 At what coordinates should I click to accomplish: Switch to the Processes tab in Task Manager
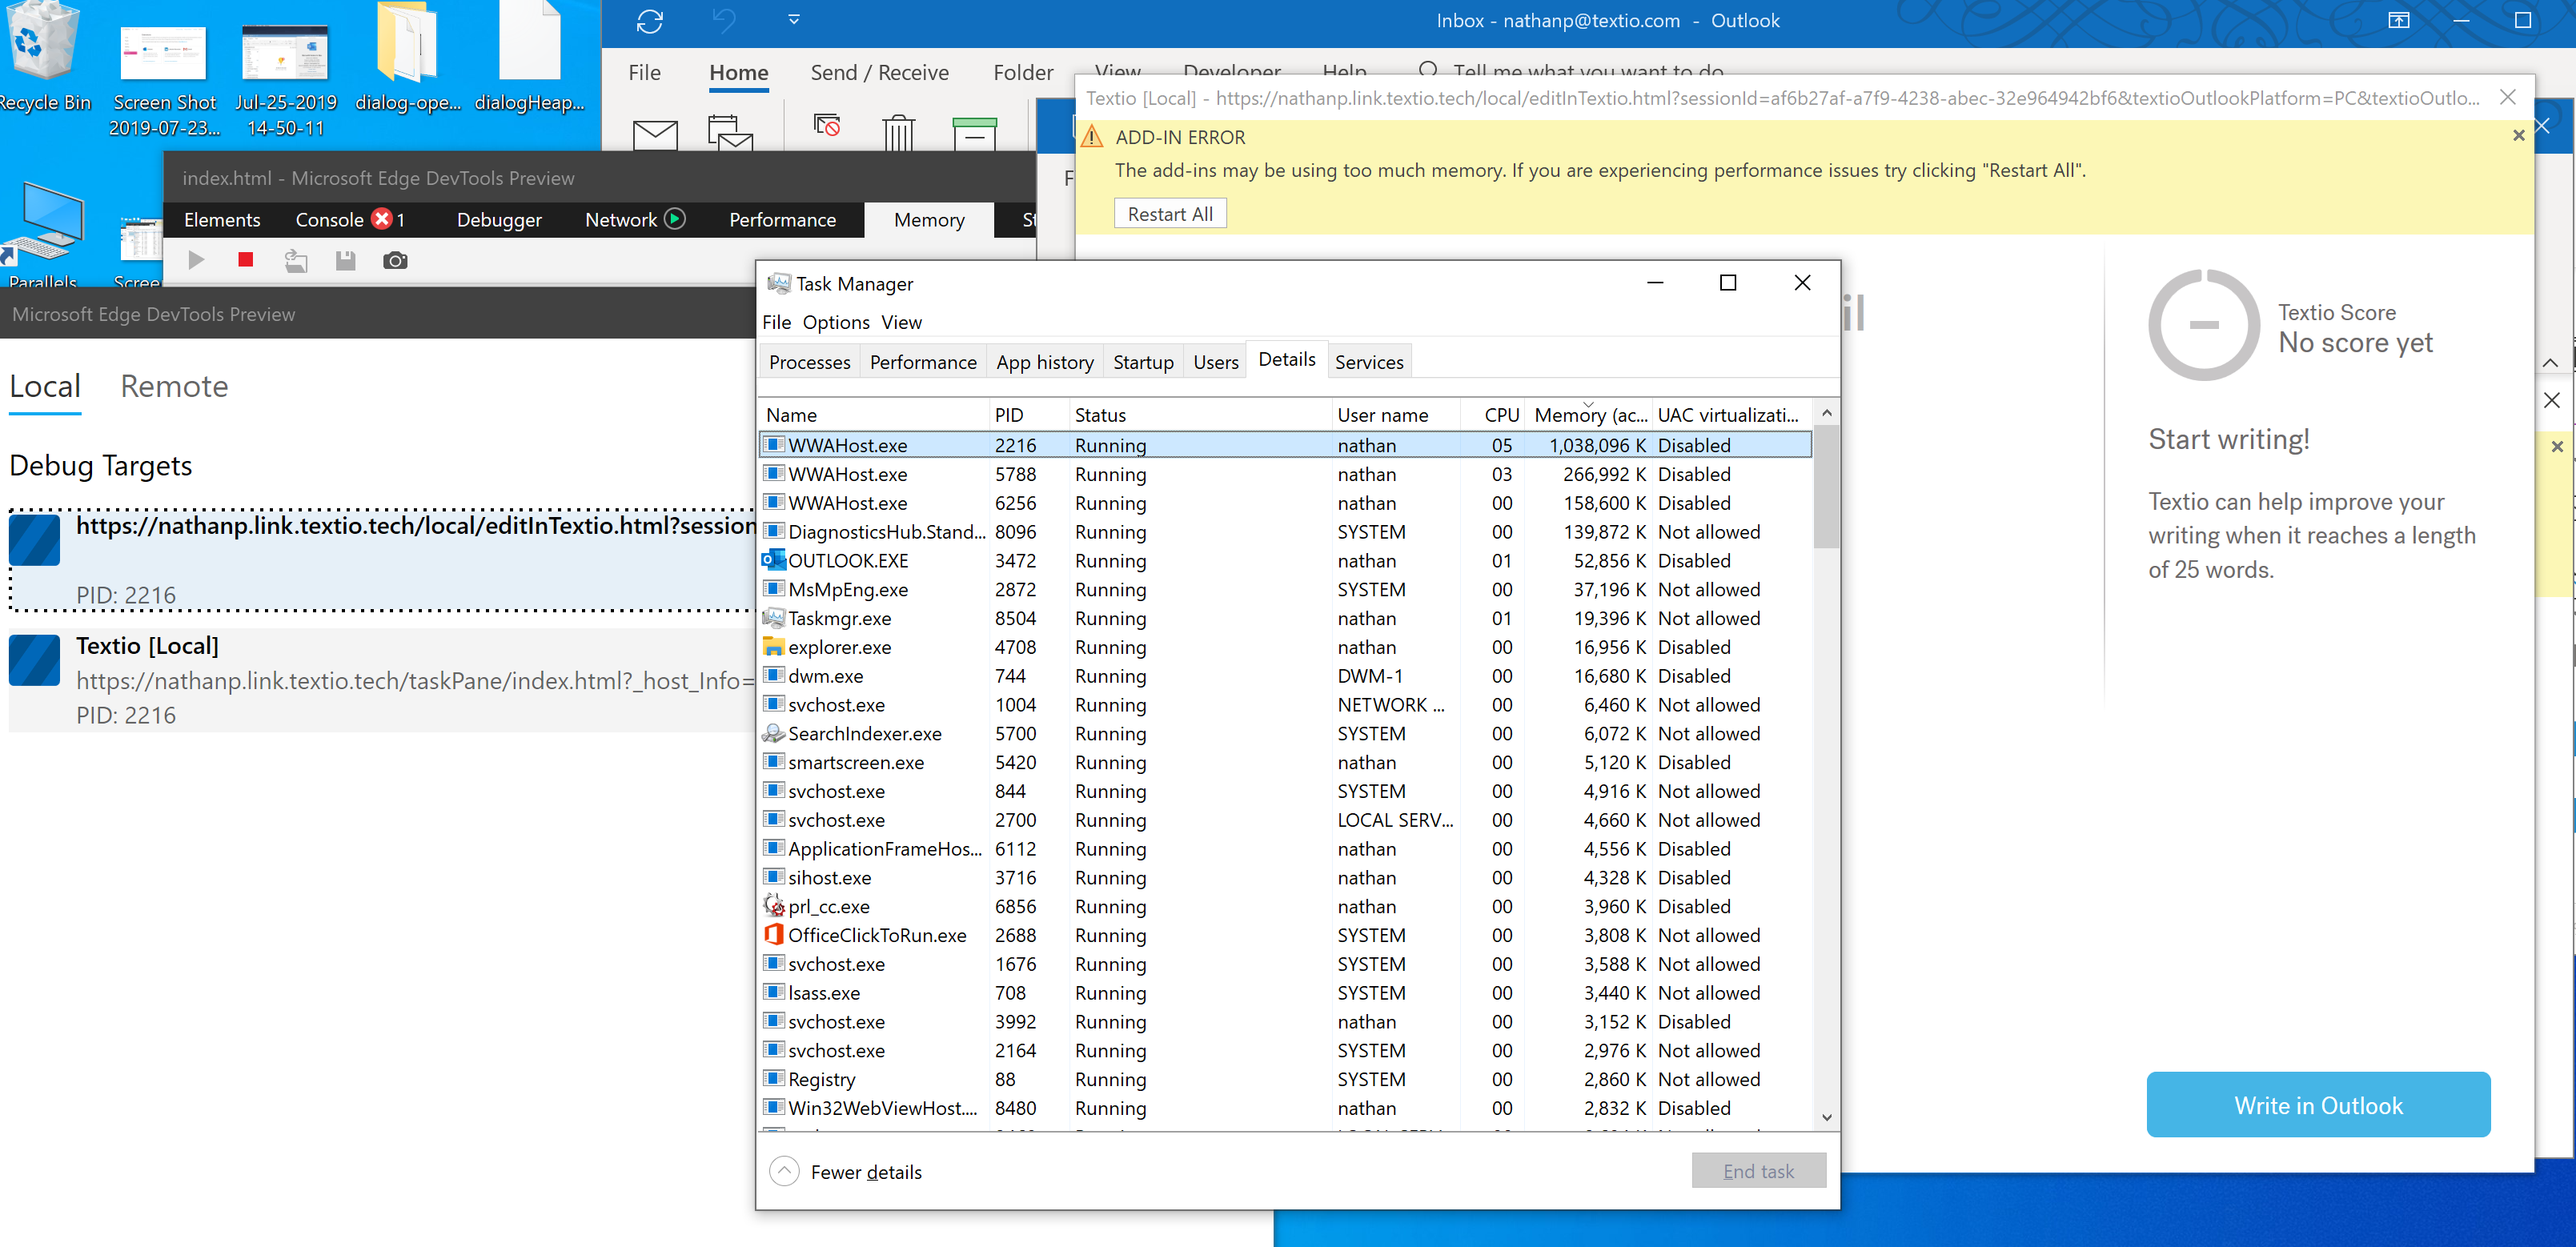click(810, 362)
